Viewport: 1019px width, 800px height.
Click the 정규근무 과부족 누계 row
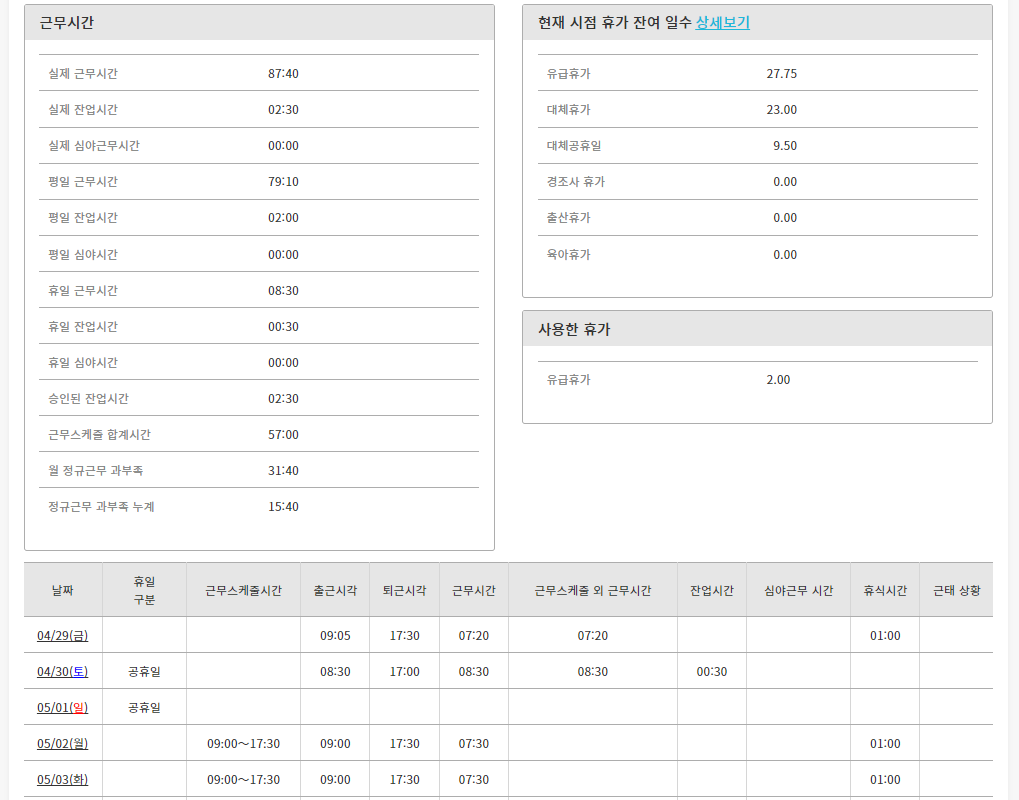101,506
